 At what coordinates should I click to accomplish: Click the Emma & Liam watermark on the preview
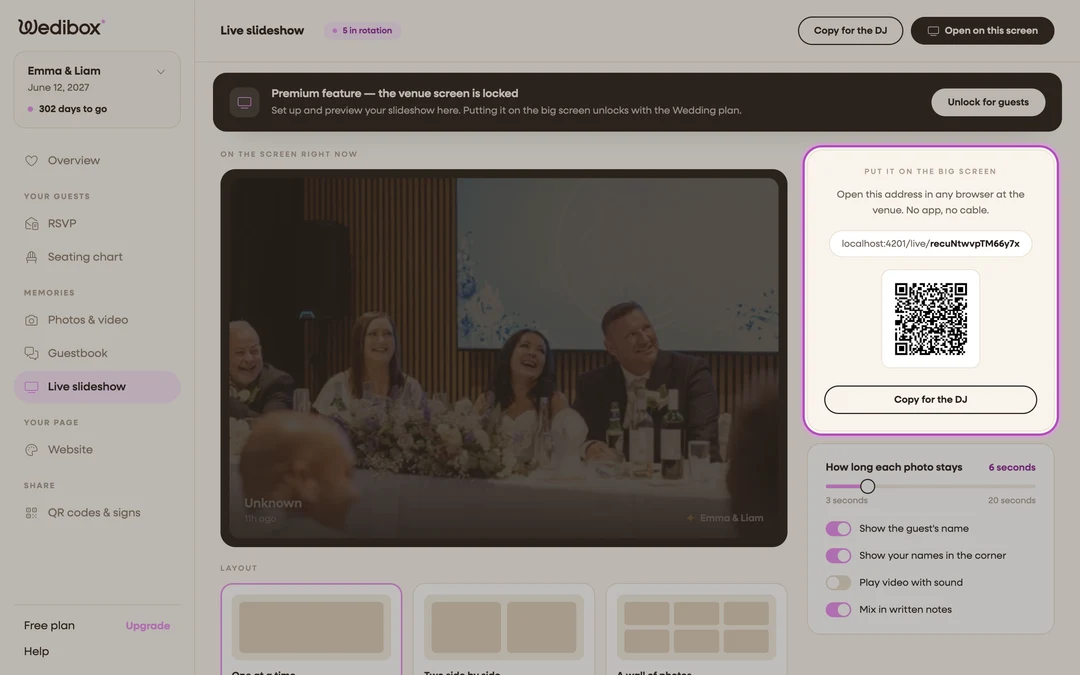(x=731, y=518)
